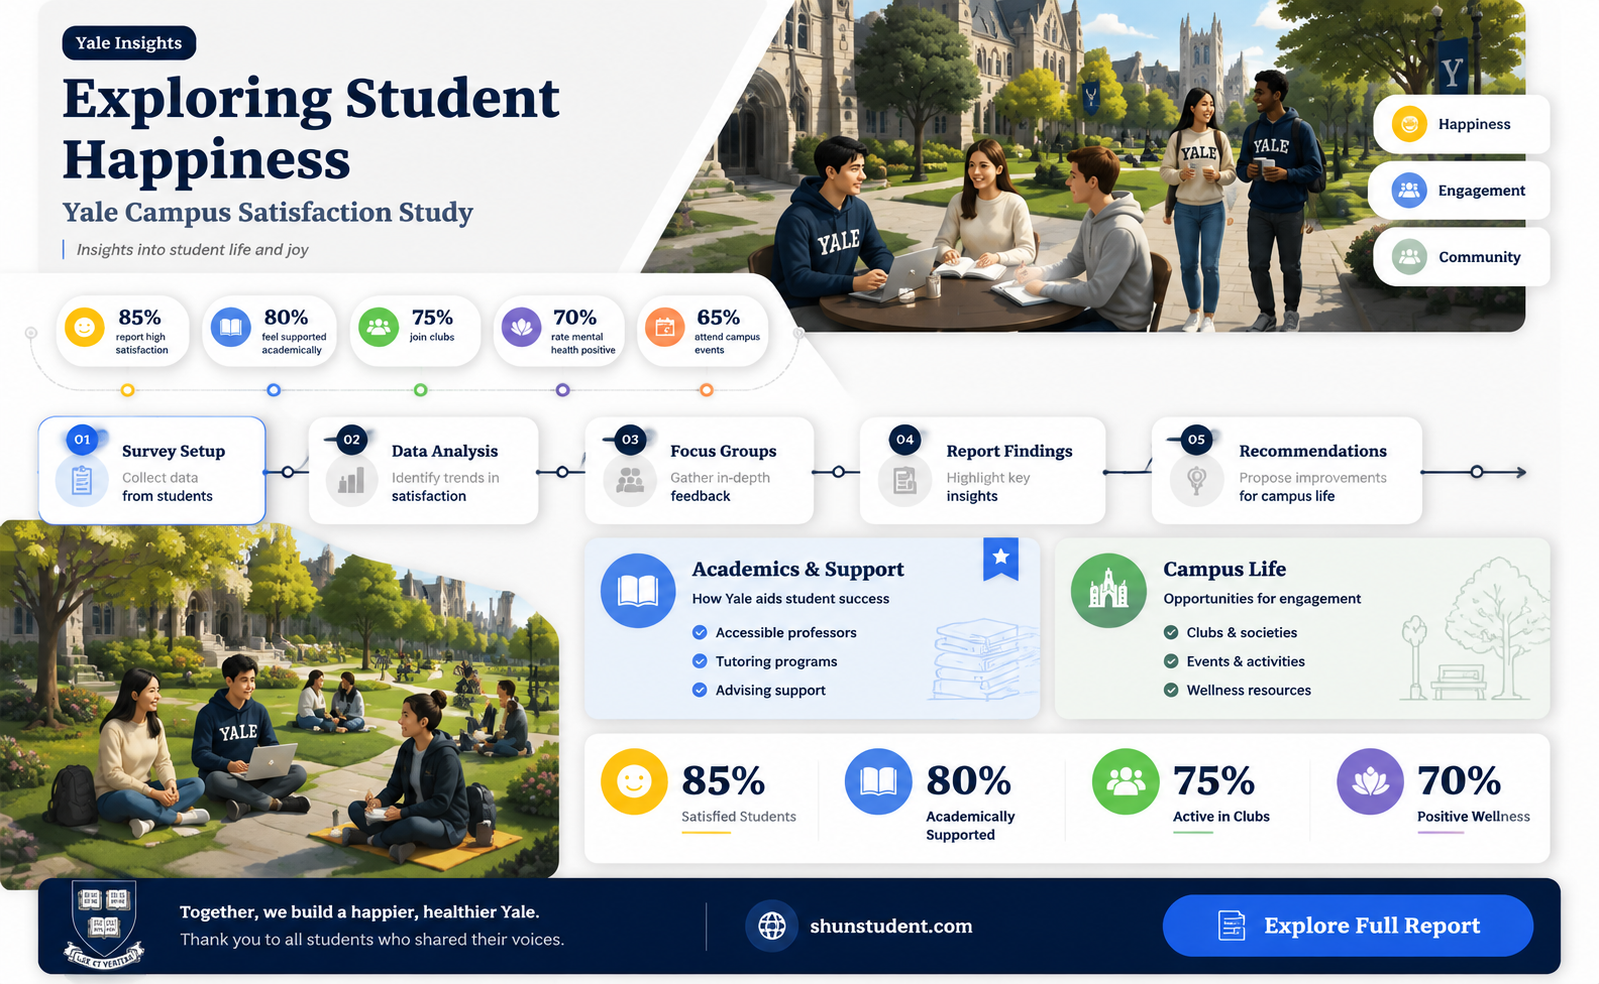Click the Yale Insights badge
The image size is (1599, 984).
[129, 43]
